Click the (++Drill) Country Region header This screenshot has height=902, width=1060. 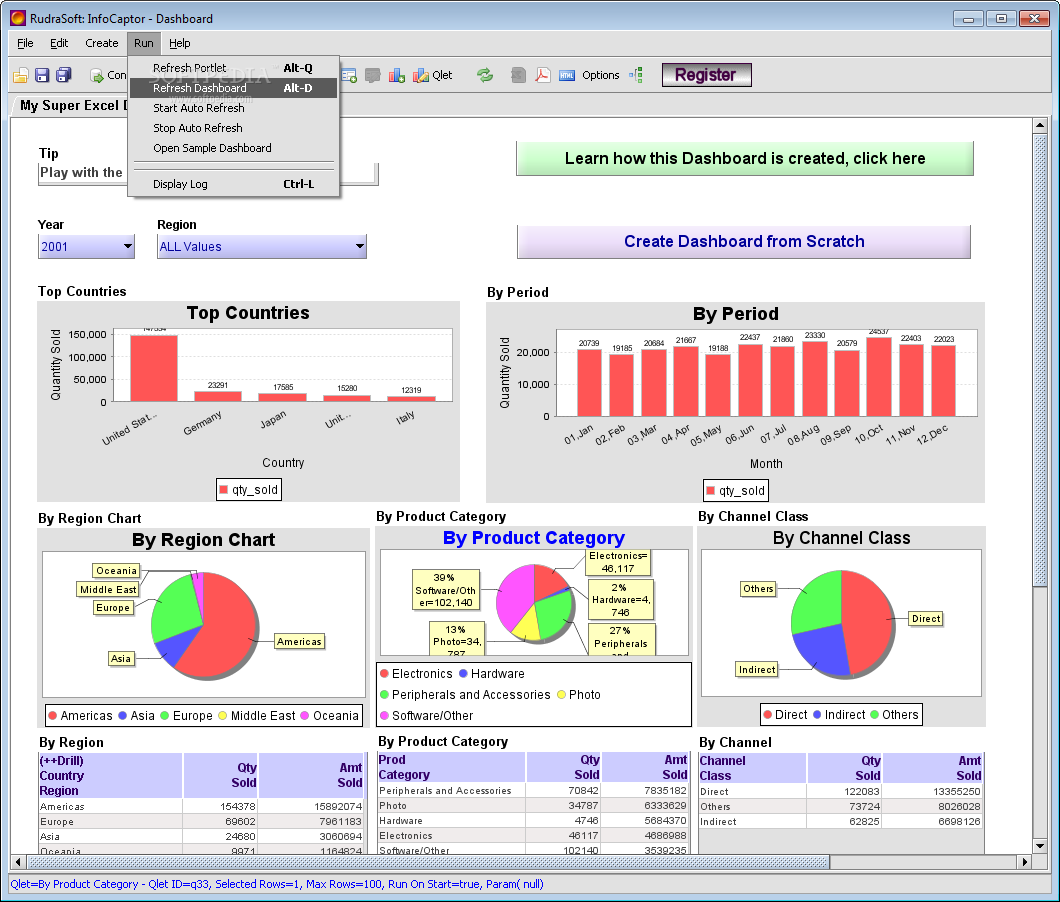[x=110, y=776]
